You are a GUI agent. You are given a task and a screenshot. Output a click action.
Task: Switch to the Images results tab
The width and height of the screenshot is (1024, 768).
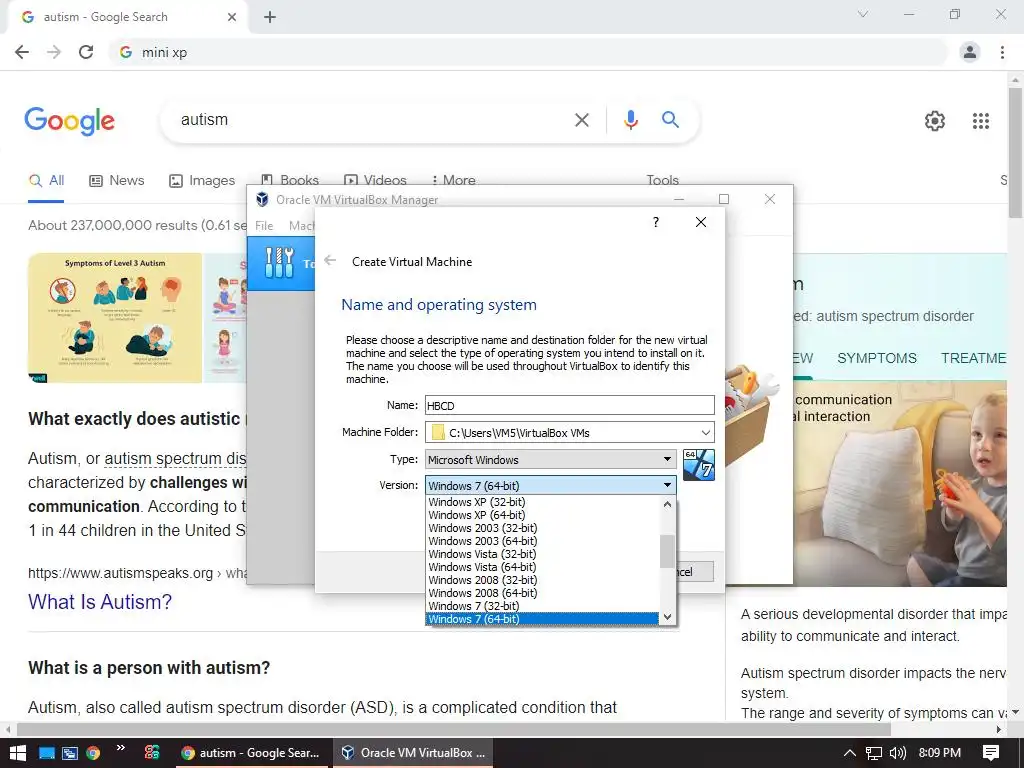(x=202, y=180)
